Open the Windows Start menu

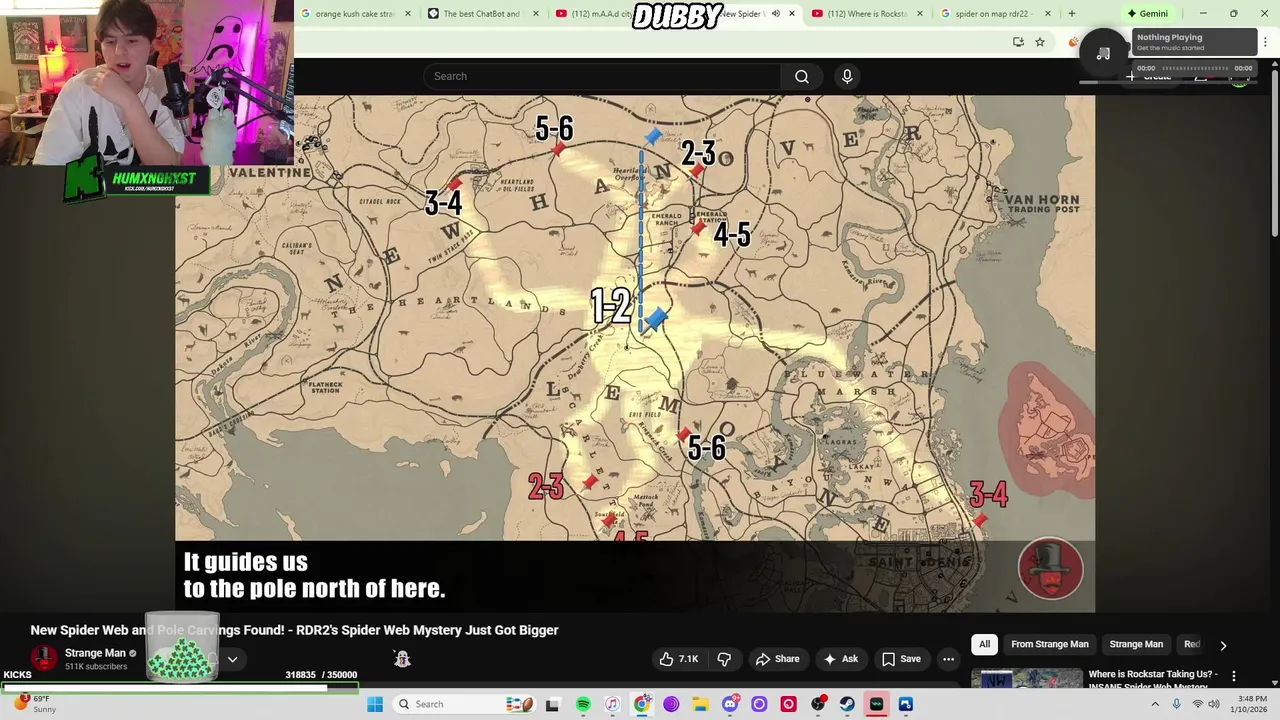(x=375, y=704)
